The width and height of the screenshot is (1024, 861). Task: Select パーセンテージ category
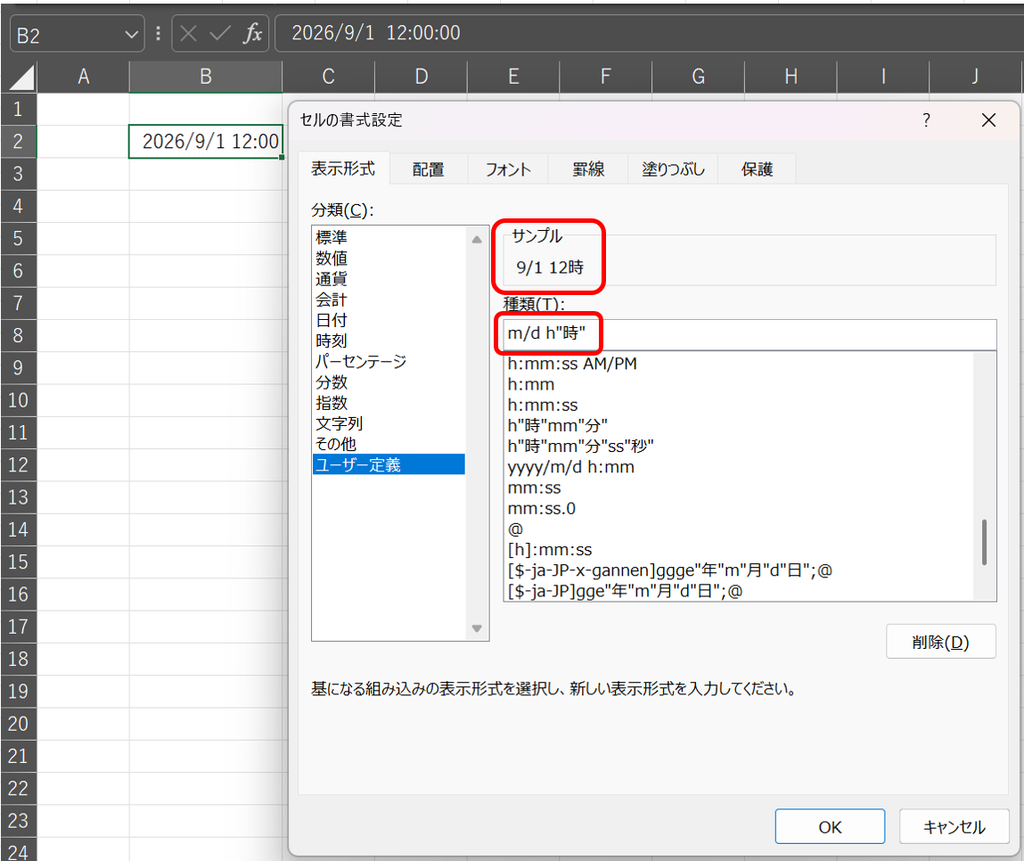[389, 361]
